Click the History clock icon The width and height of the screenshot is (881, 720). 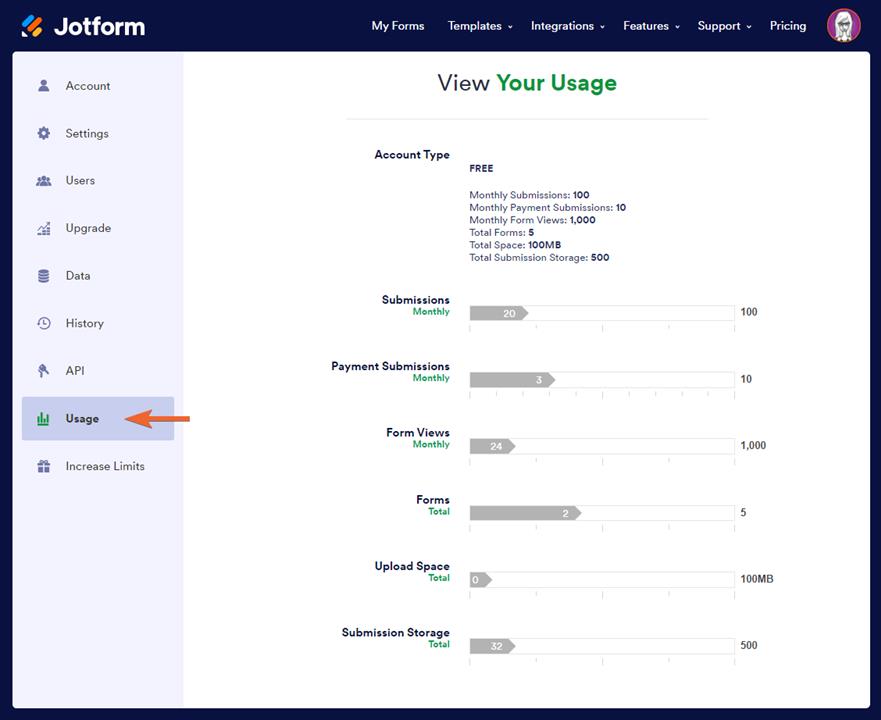[43, 323]
